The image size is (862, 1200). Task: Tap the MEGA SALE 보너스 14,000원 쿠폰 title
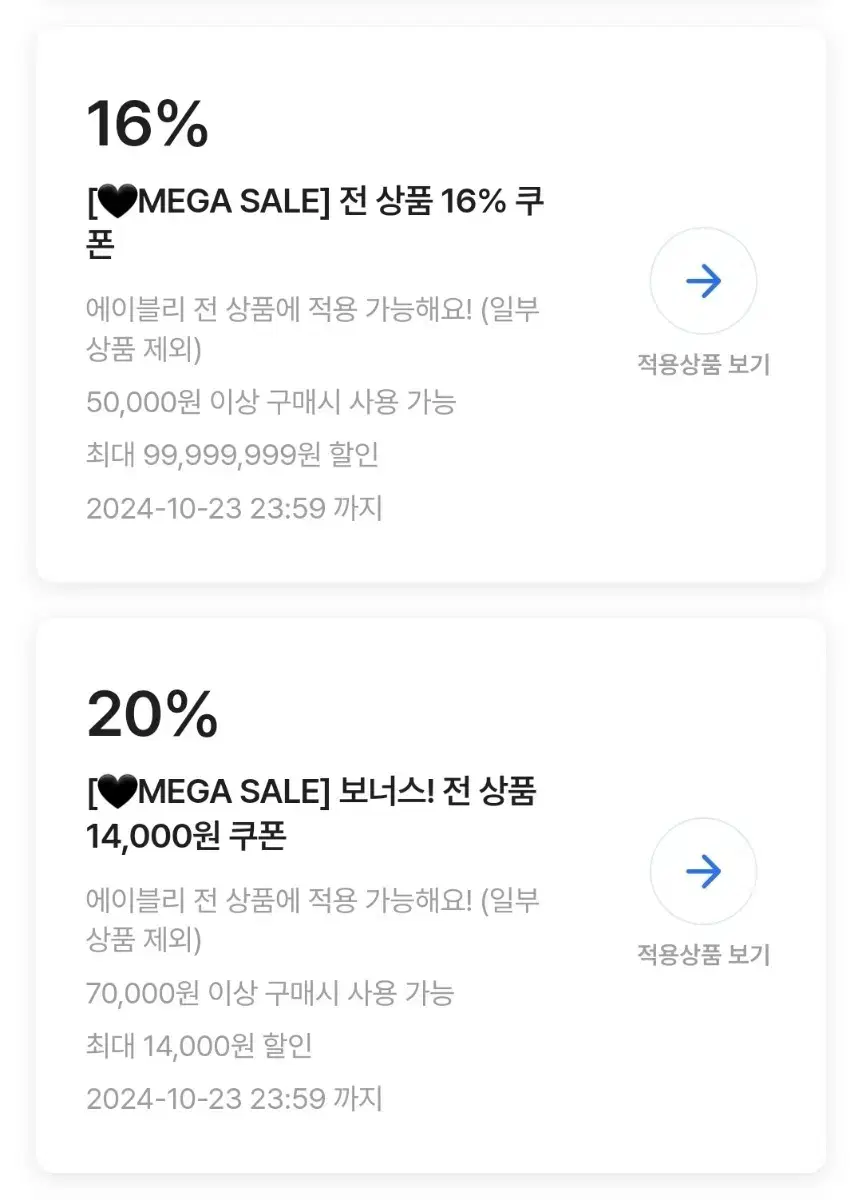(x=312, y=813)
